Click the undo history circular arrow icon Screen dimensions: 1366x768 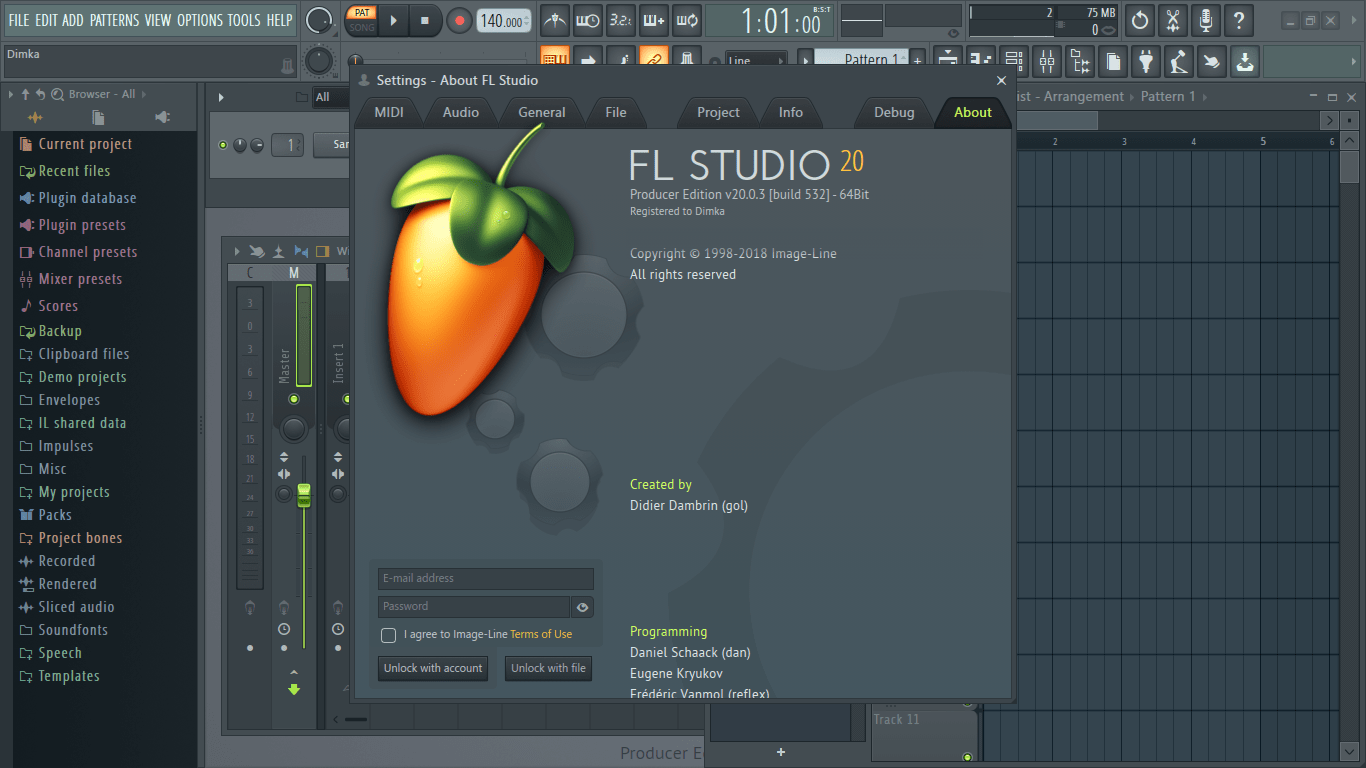[1139, 20]
